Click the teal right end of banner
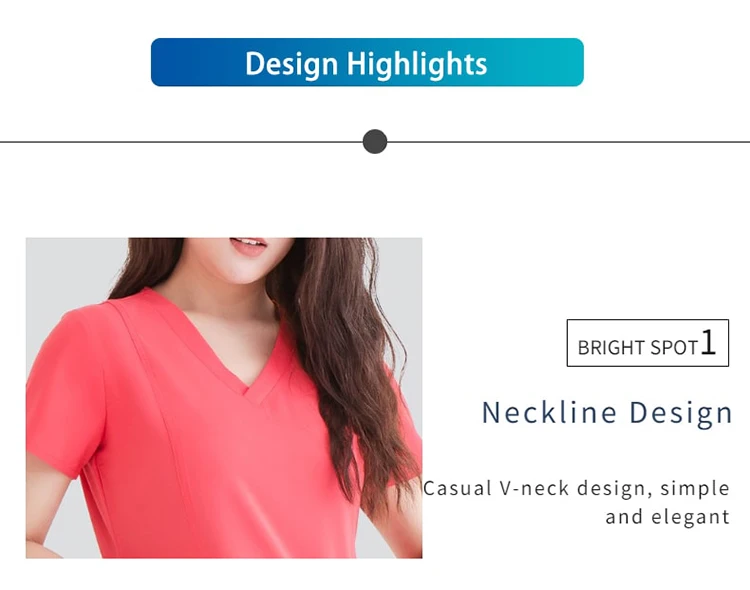The width and height of the screenshot is (750, 590). [560, 62]
